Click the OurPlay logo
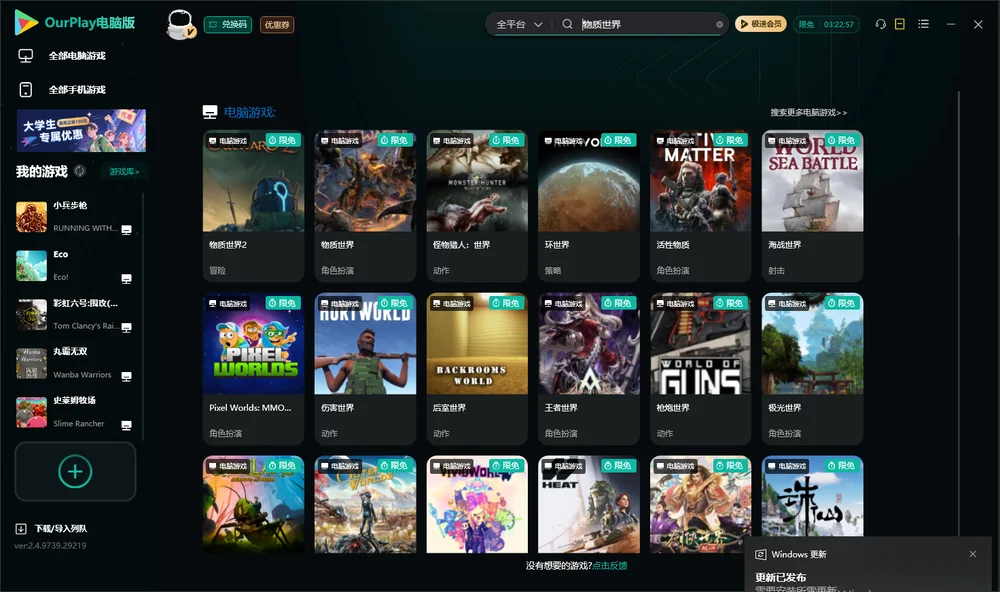The image size is (1000, 592). click(74, 23)
